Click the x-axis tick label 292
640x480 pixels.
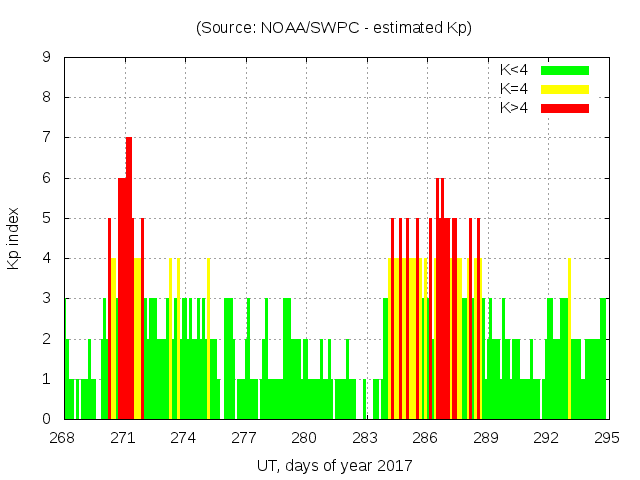[546, 438]
